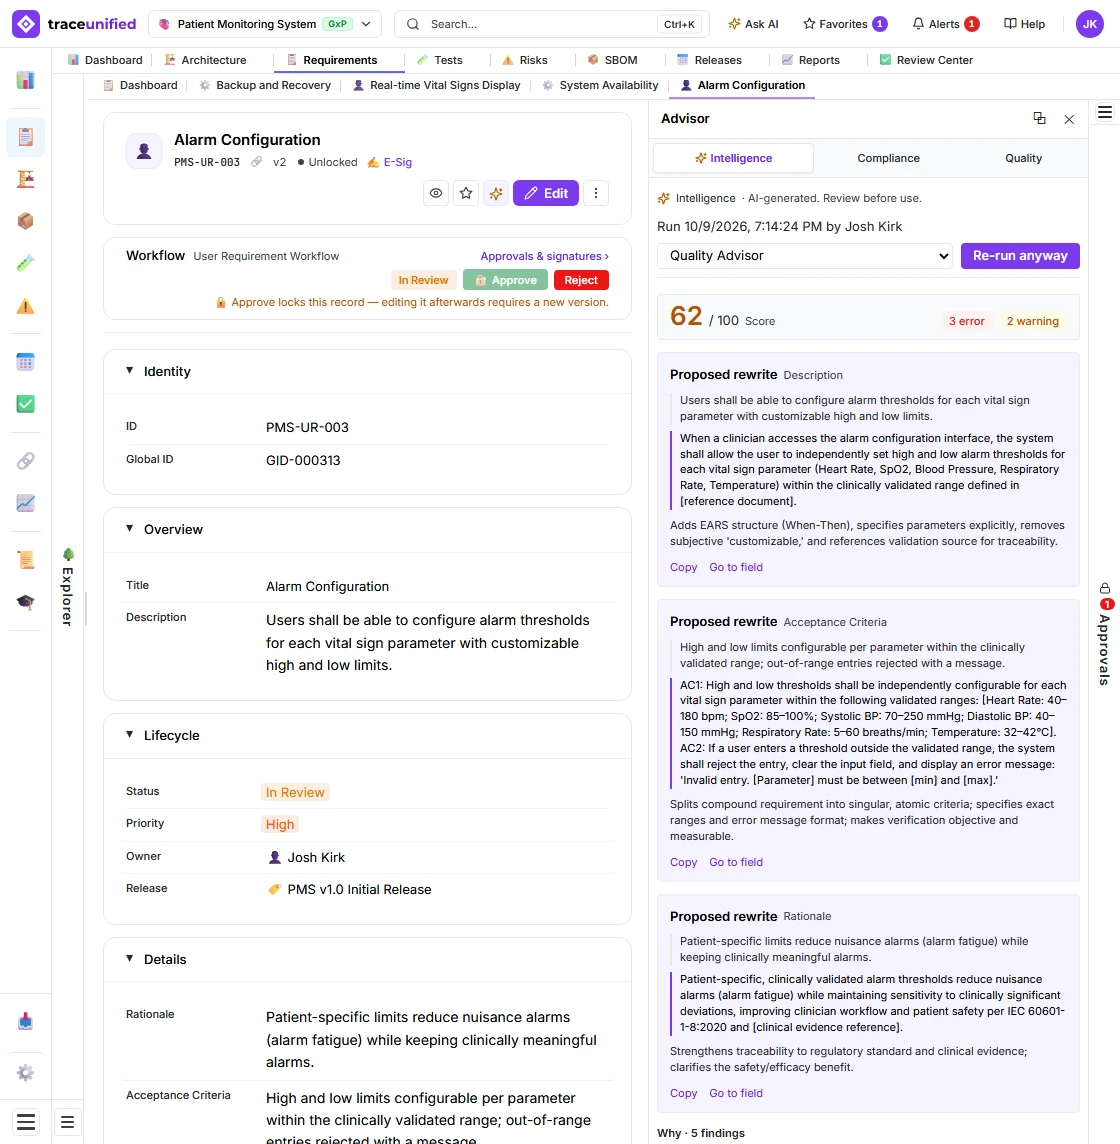Open Alerts notifications
The image size is (1120, 1144).
click(x=945, y=24)
